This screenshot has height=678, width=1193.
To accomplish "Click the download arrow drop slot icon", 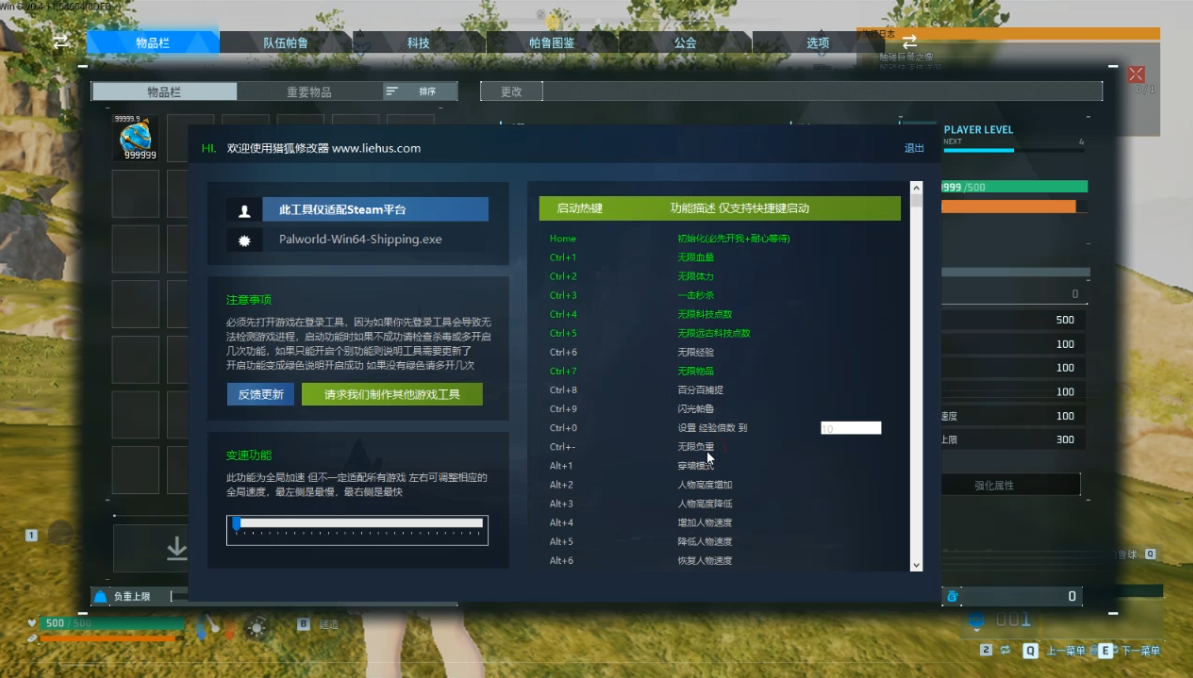I will point(177,548).
